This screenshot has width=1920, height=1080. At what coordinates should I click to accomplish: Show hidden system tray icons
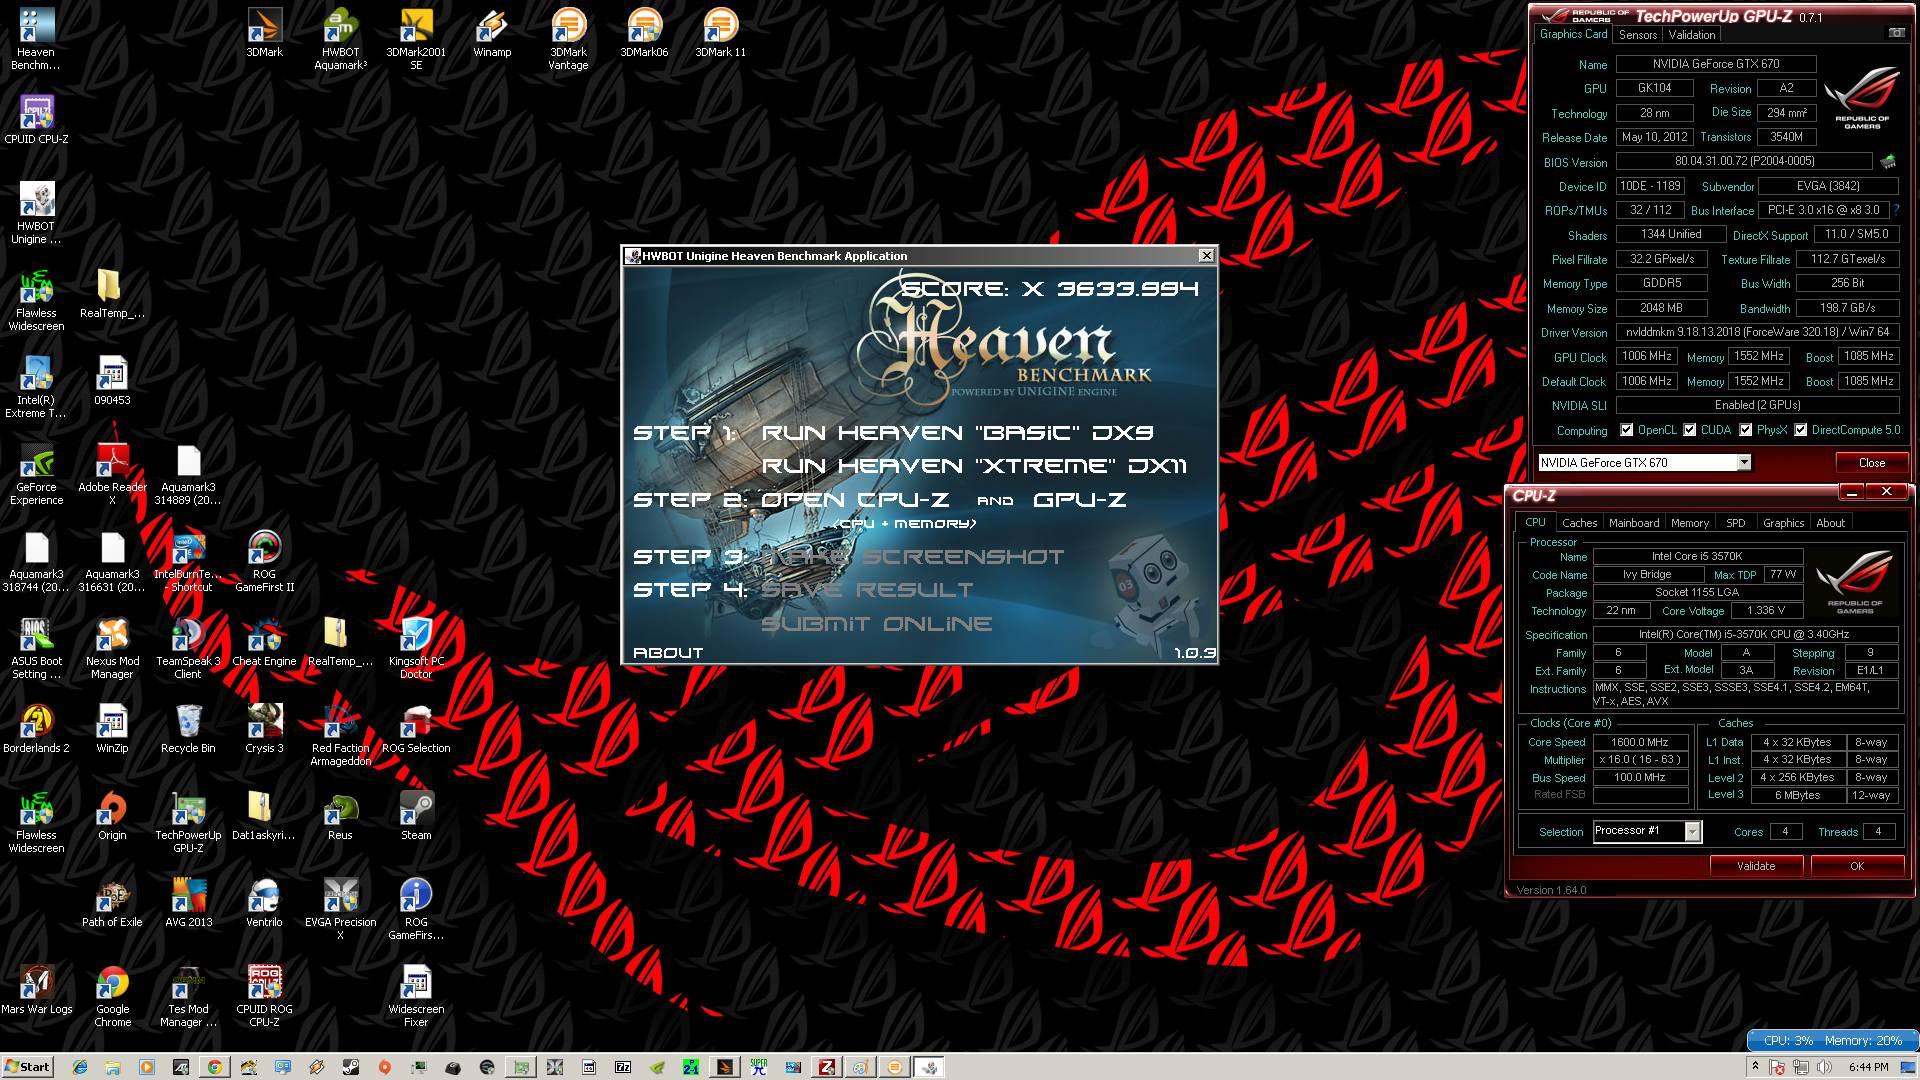coord(1755,1067)
